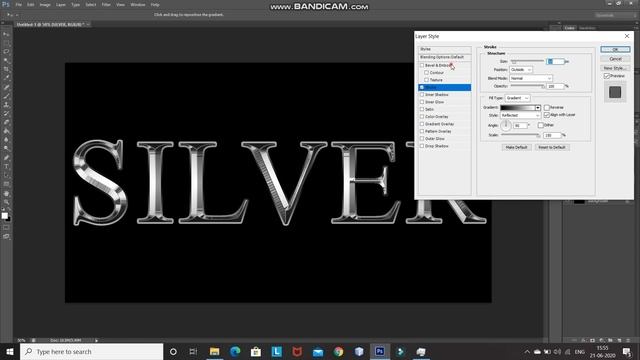Click the Make Default button
640x360 pixels.
tap(516, 147)
